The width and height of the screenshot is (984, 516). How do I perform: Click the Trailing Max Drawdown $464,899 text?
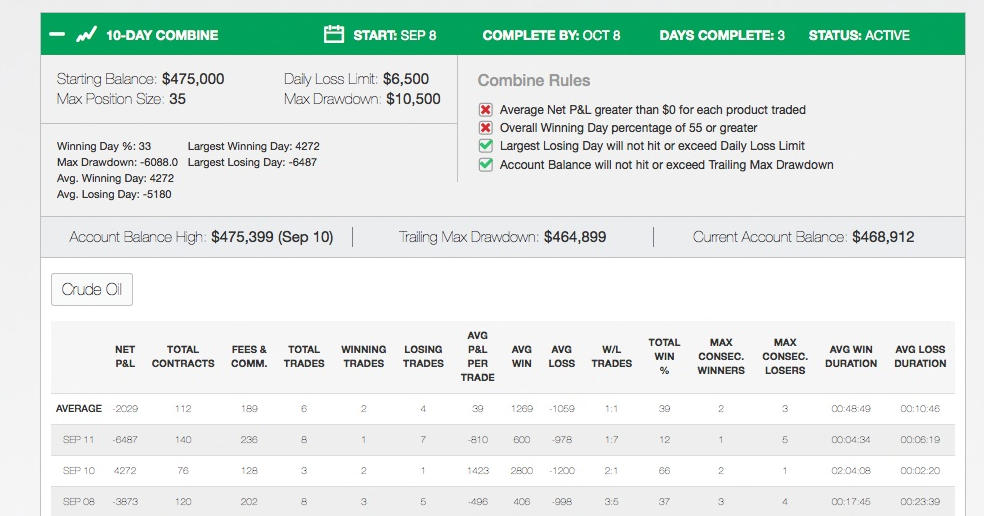click(x=503, y=237)
